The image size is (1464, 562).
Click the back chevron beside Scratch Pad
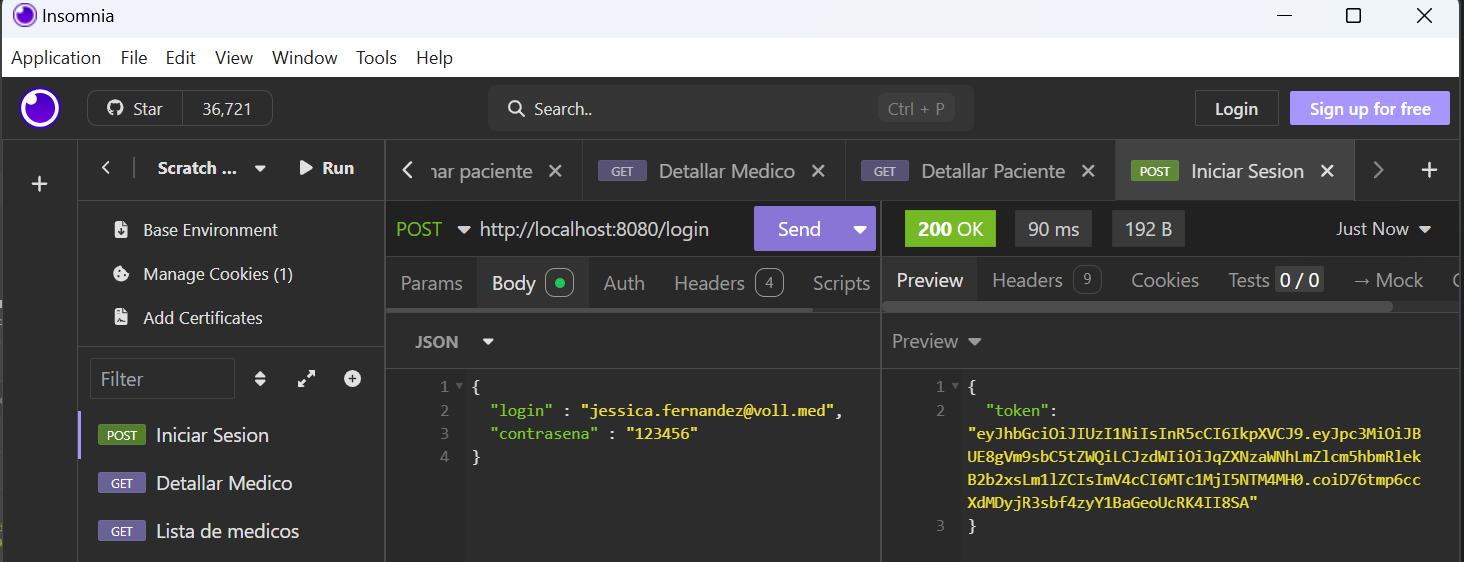(x=106, y=168)
